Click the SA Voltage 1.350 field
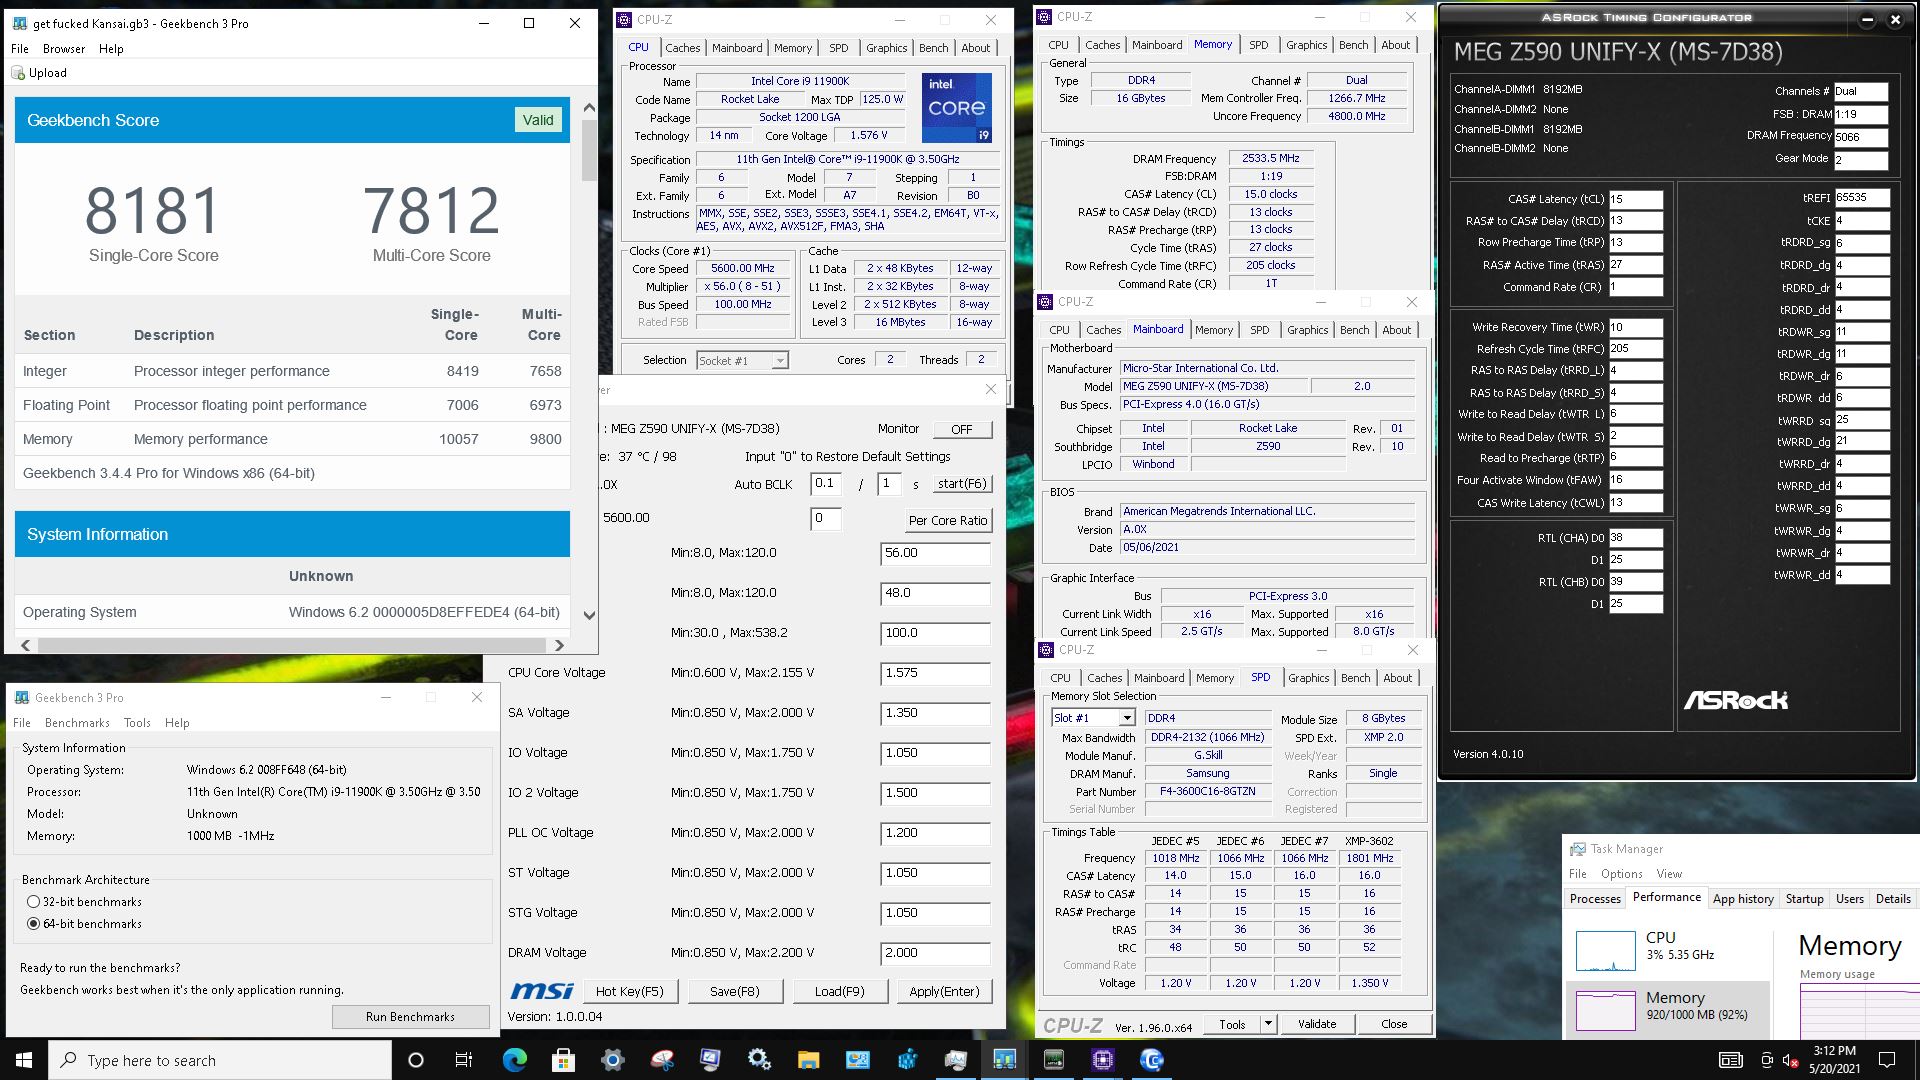Screen dimensions: 1920x1080 pyautogui.click(x=935, y=713)
